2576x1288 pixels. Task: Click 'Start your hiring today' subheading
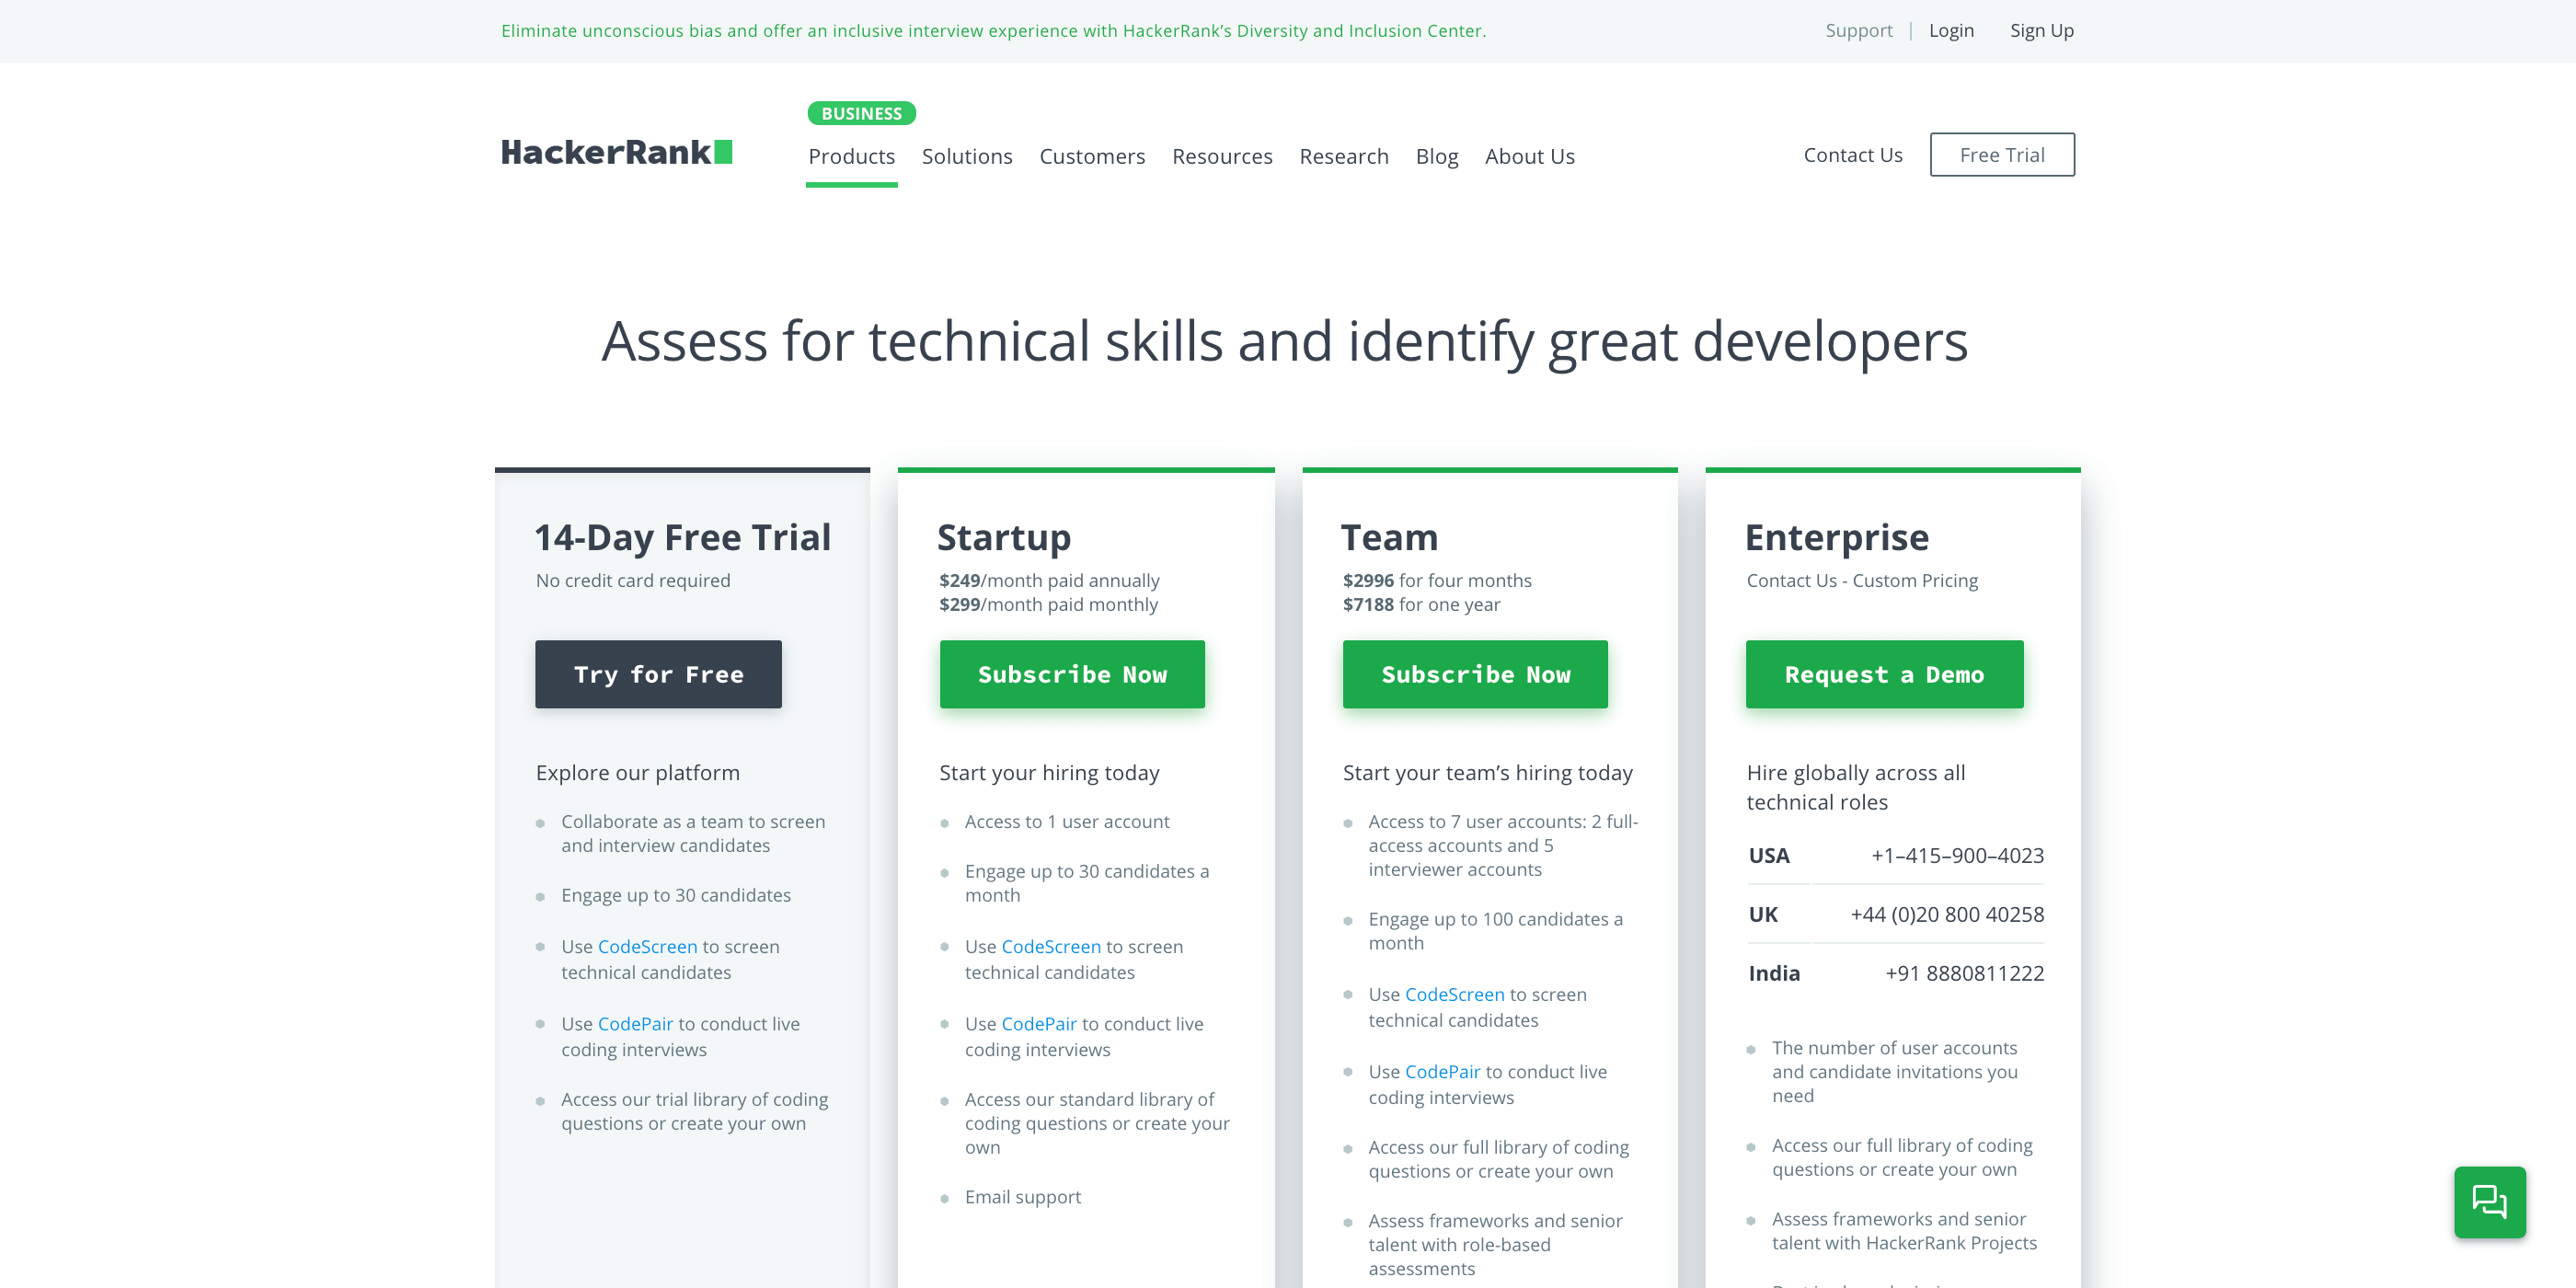(1049, 772)
